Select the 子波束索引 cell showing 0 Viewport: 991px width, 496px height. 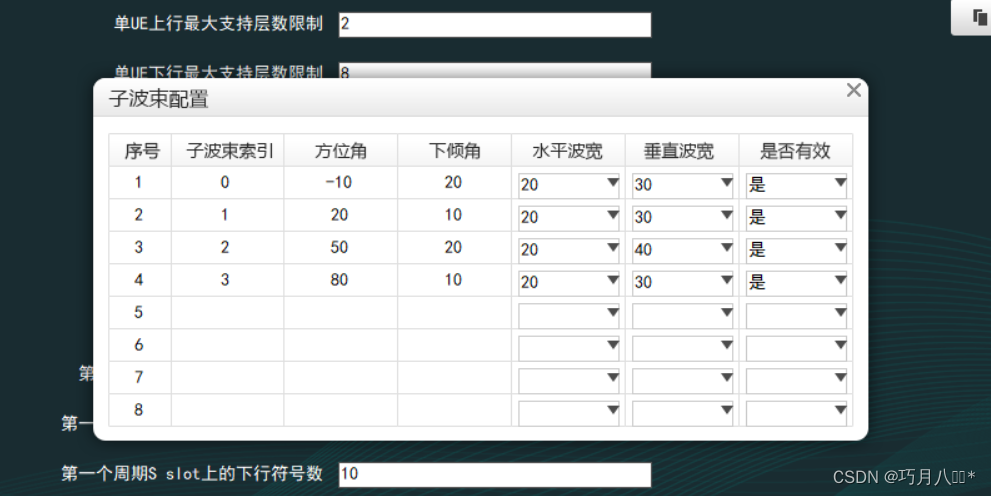228,183
